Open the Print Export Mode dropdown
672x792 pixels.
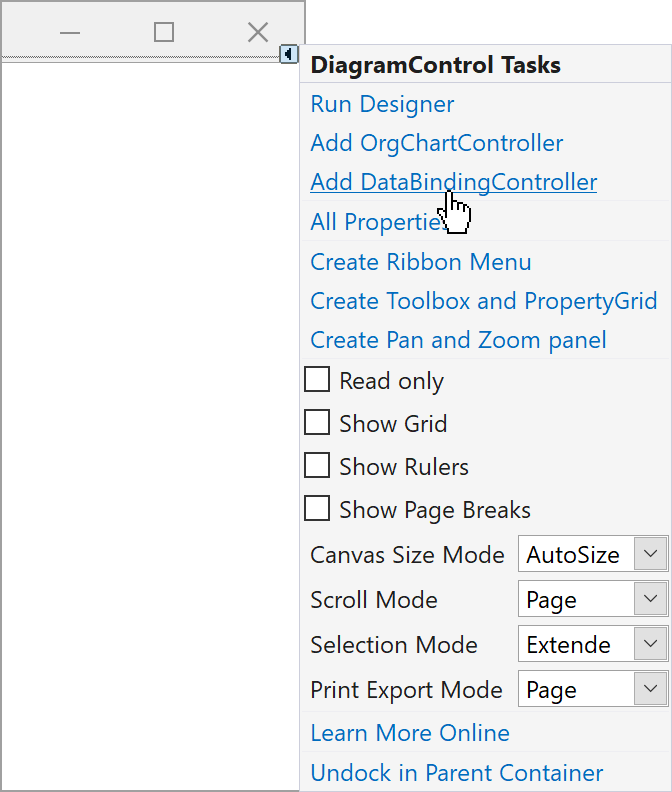[x=651, y=689]
